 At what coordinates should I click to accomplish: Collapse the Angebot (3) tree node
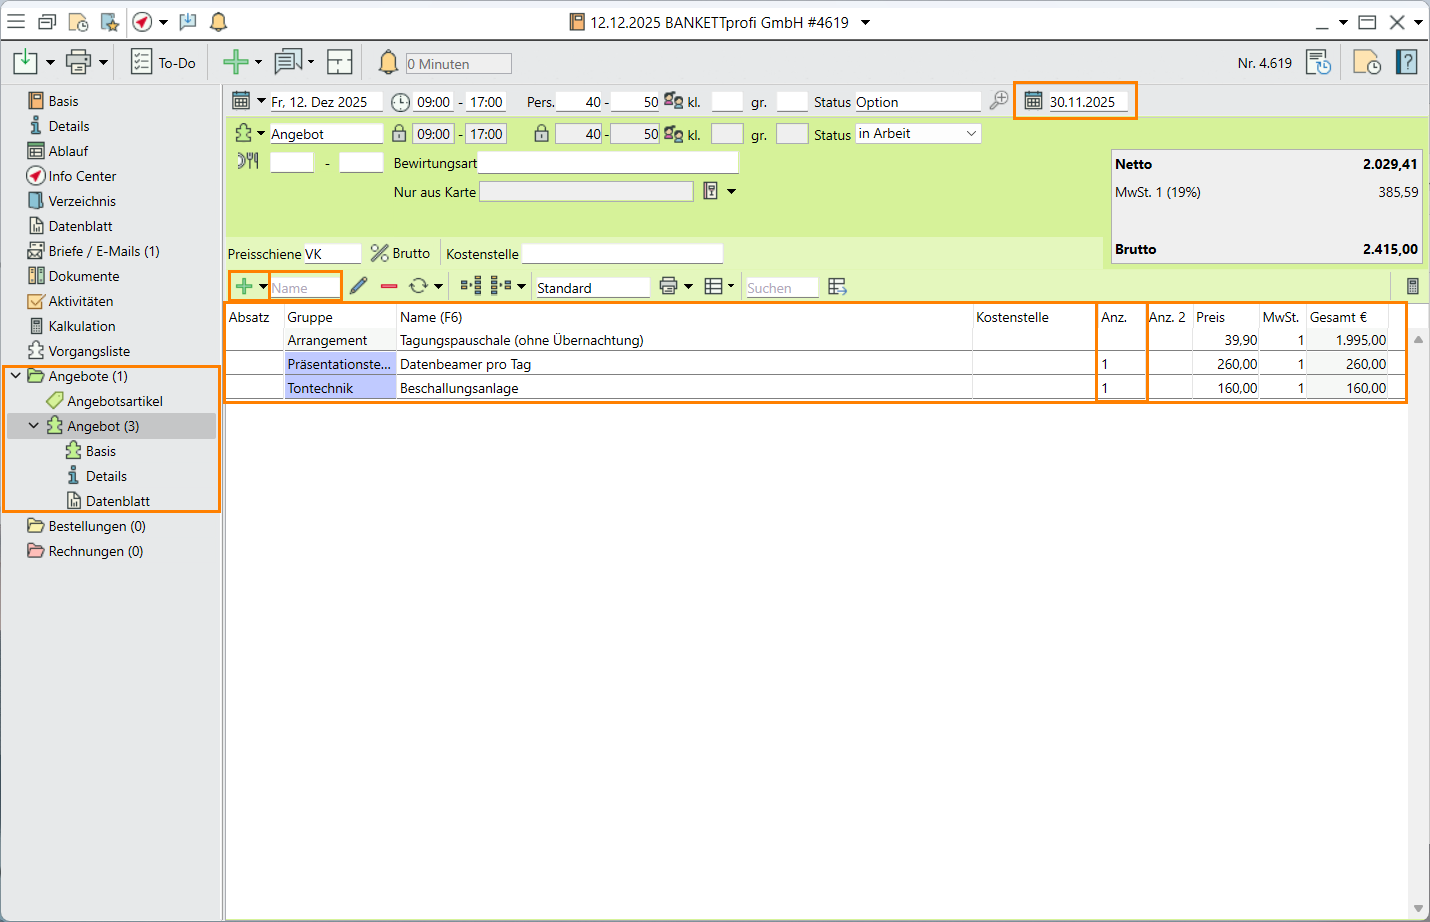pos(34,426)
